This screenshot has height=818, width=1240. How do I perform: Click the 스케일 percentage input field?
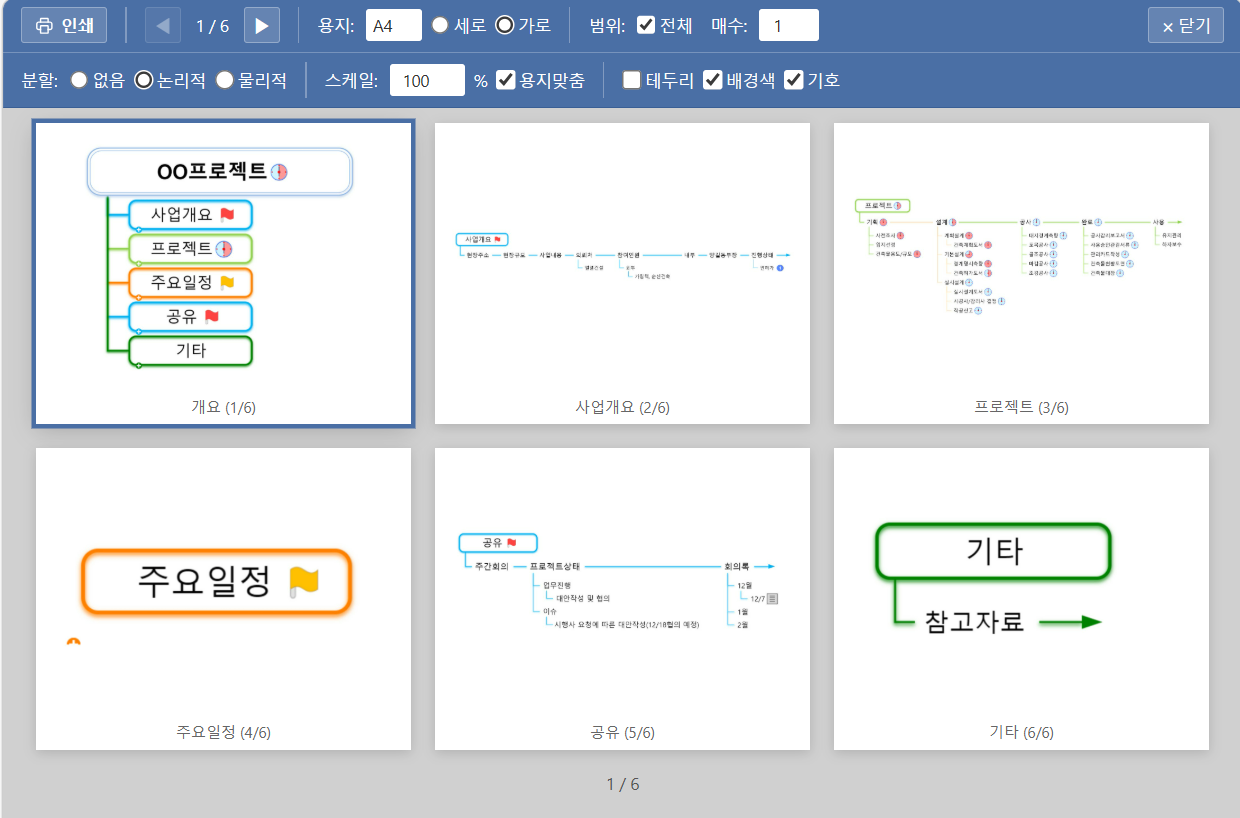(x=426, y=80)
